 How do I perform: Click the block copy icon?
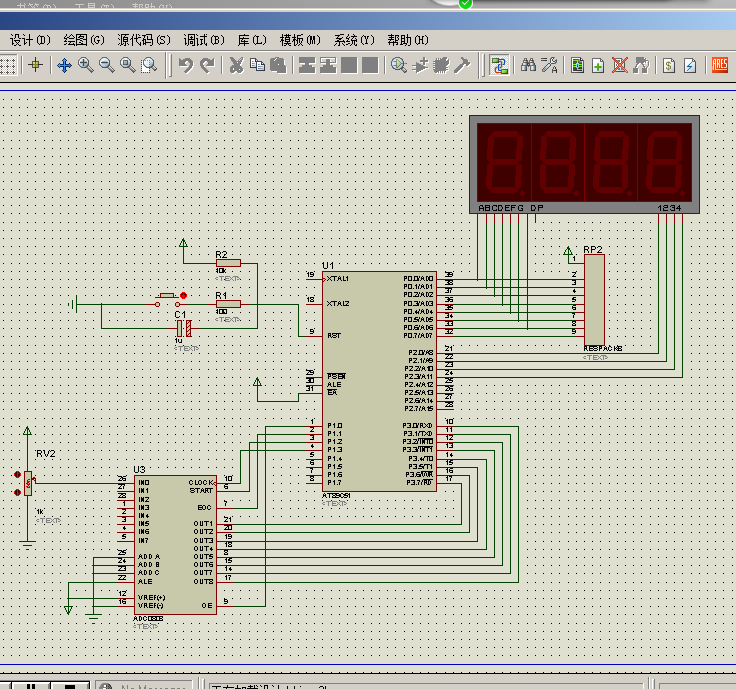[x=307, y=65]
